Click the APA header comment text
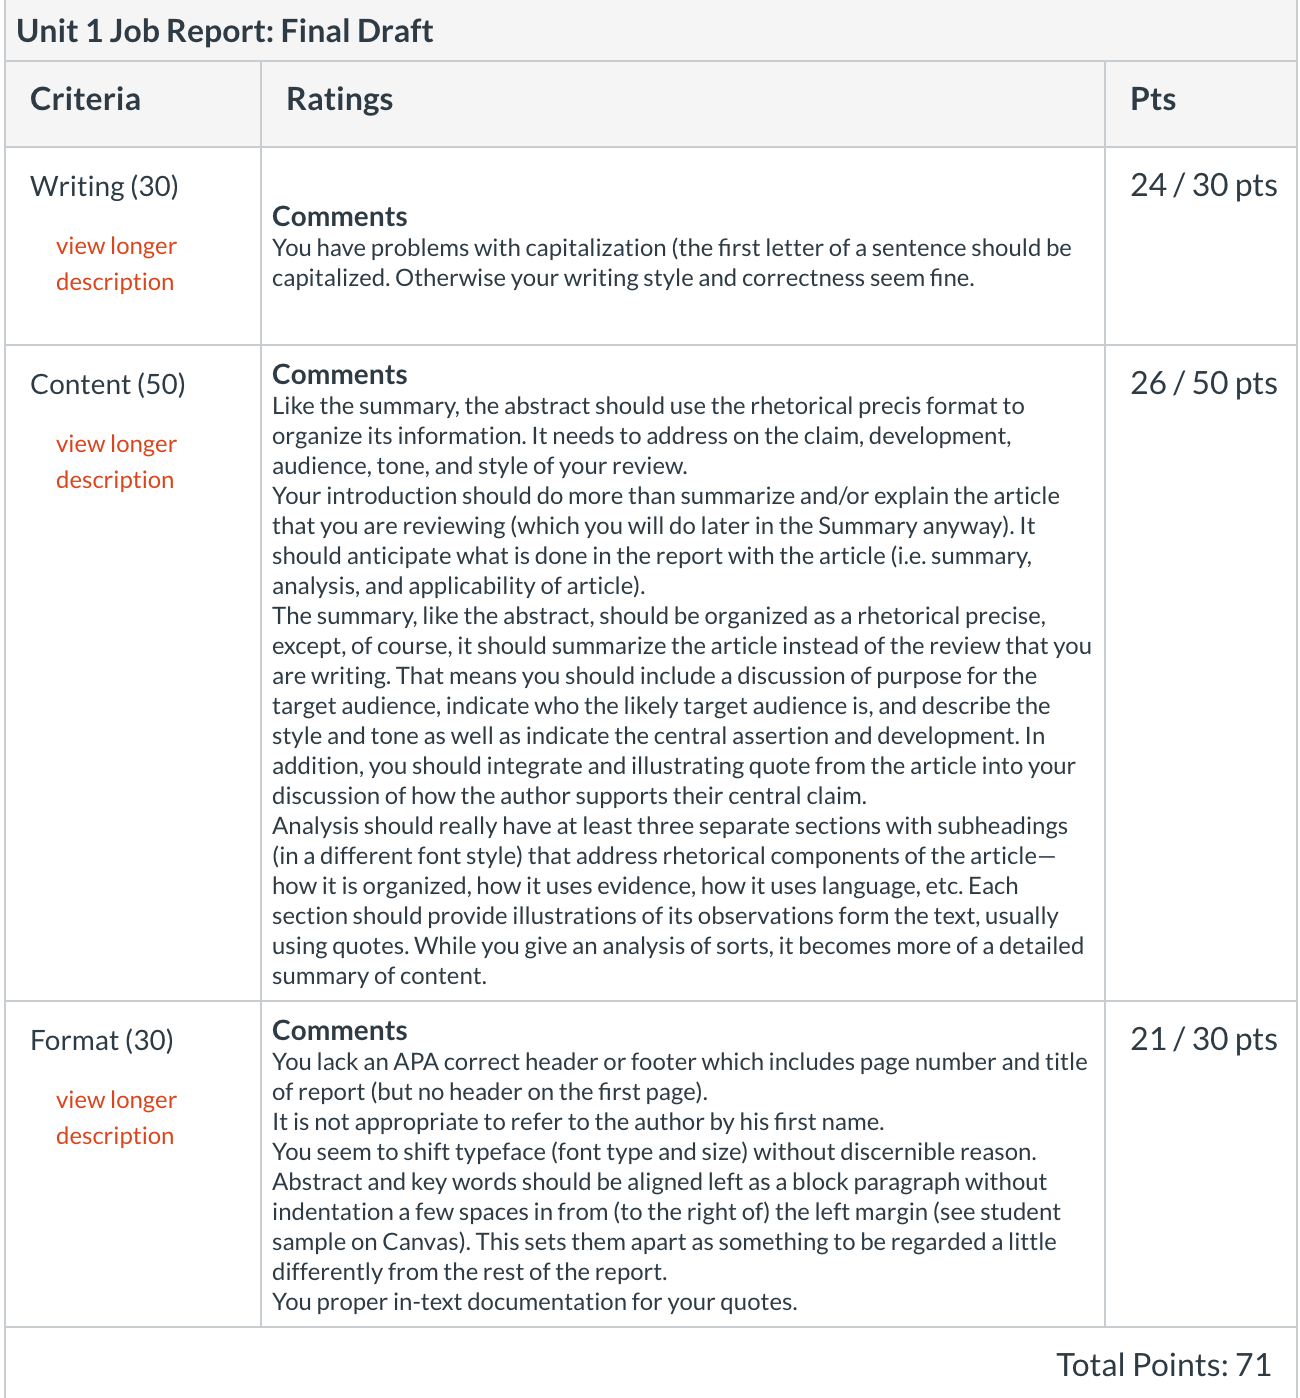1300x1398 pixels. (680, 1077)
